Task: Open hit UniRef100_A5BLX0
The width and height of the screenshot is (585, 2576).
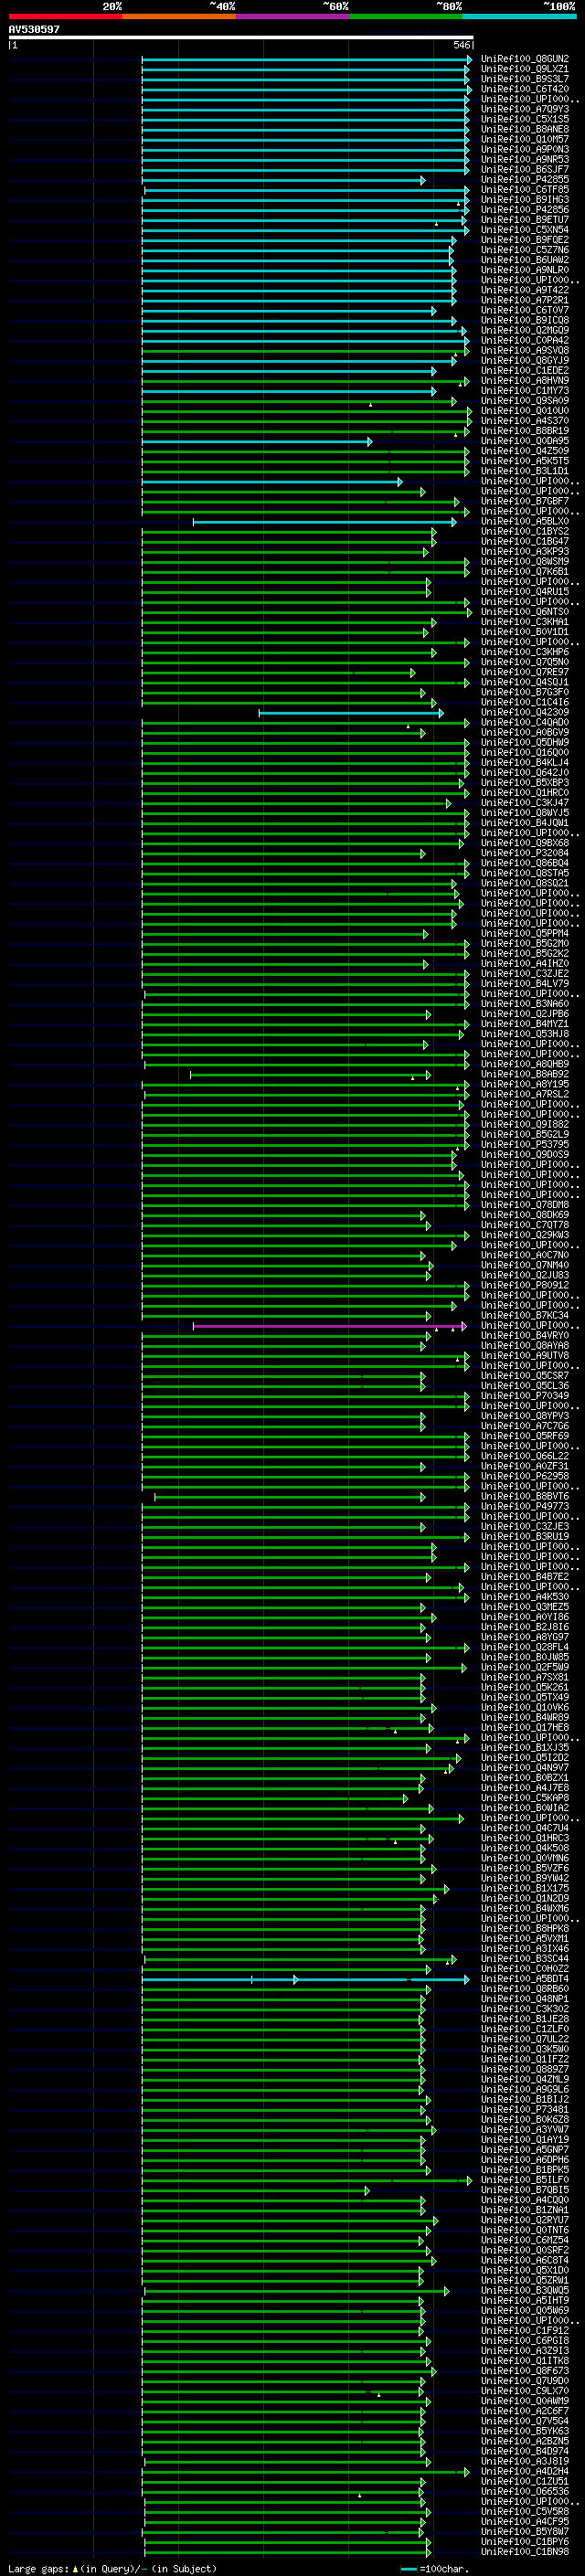Action: click(525, 522)
